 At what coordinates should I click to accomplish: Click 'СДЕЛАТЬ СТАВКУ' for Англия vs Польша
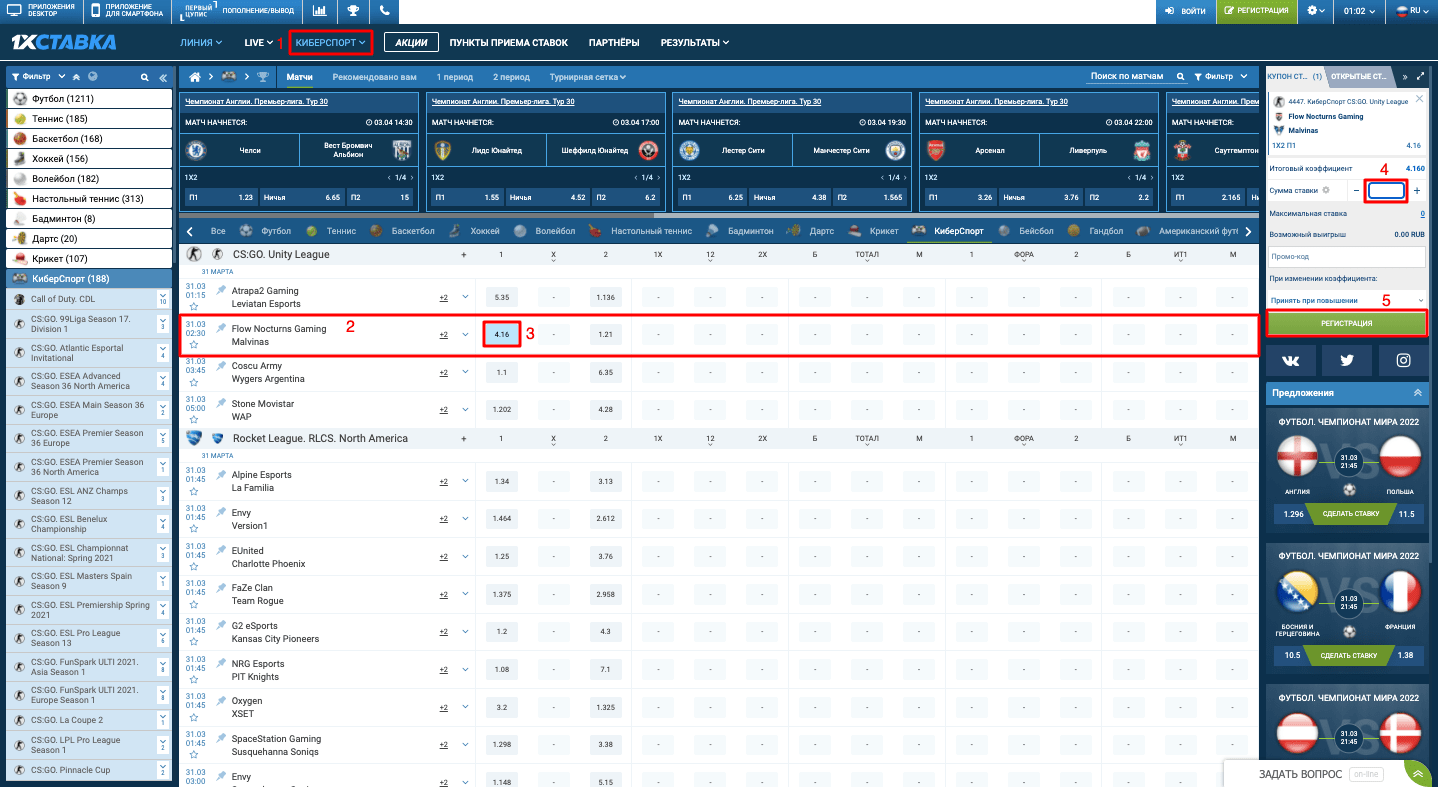[x=1351, y=514]
